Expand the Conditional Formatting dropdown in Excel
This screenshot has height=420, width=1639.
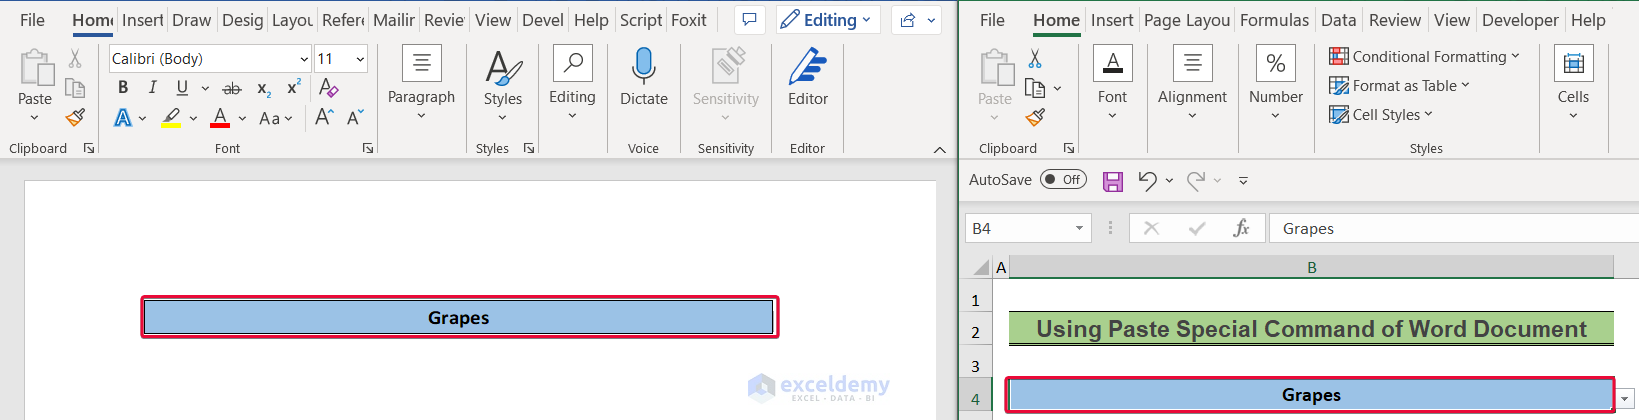[x=1424, y=57]
